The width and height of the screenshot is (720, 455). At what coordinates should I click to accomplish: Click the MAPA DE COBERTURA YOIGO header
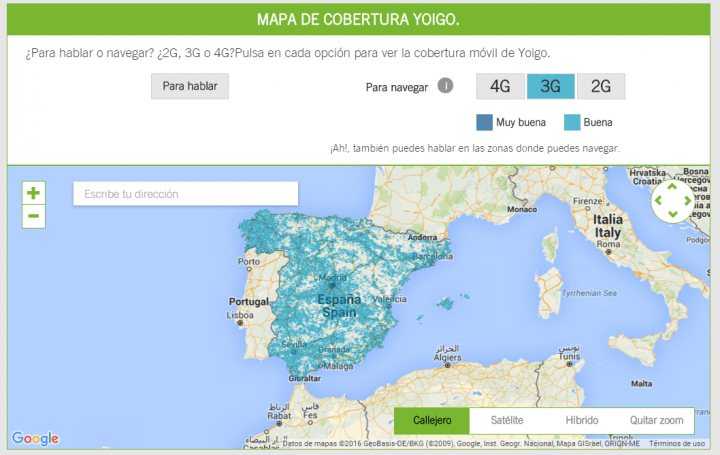[358, 19]
